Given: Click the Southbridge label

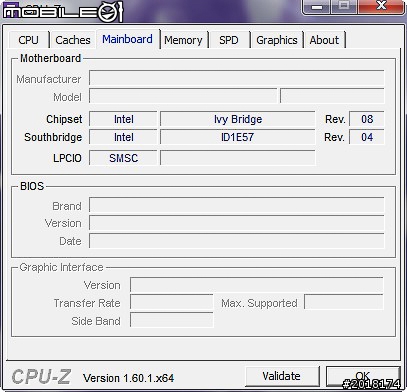Looking at the screenshot, I should click(53, 137).
